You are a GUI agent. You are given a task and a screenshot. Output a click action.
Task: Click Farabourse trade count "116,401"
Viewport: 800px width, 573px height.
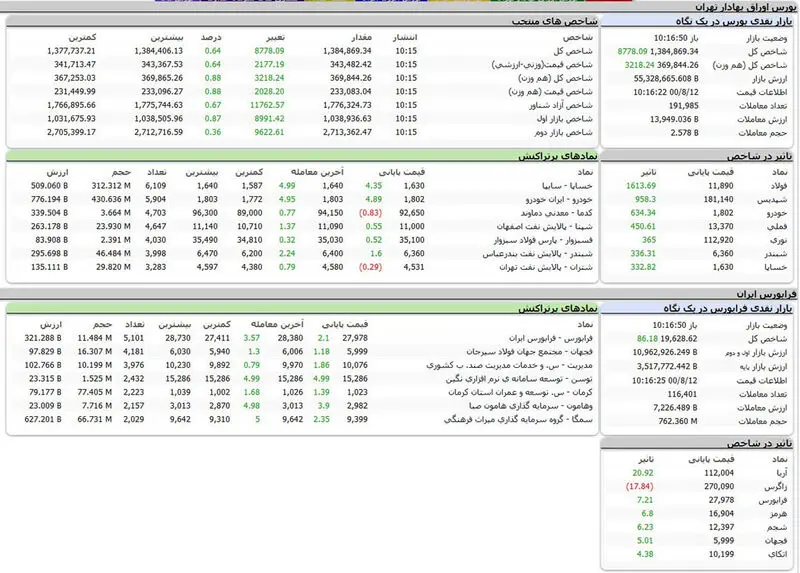[x=682, y=394]
